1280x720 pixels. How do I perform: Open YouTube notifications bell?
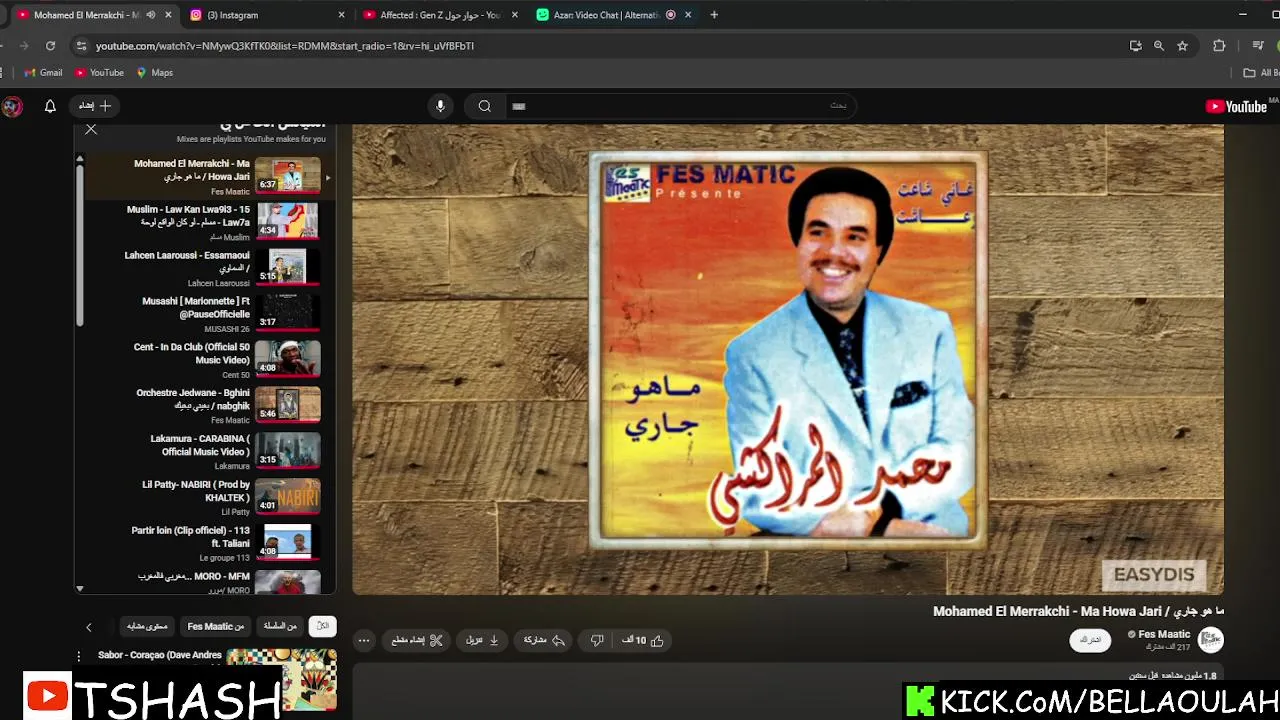coord(50,106)
